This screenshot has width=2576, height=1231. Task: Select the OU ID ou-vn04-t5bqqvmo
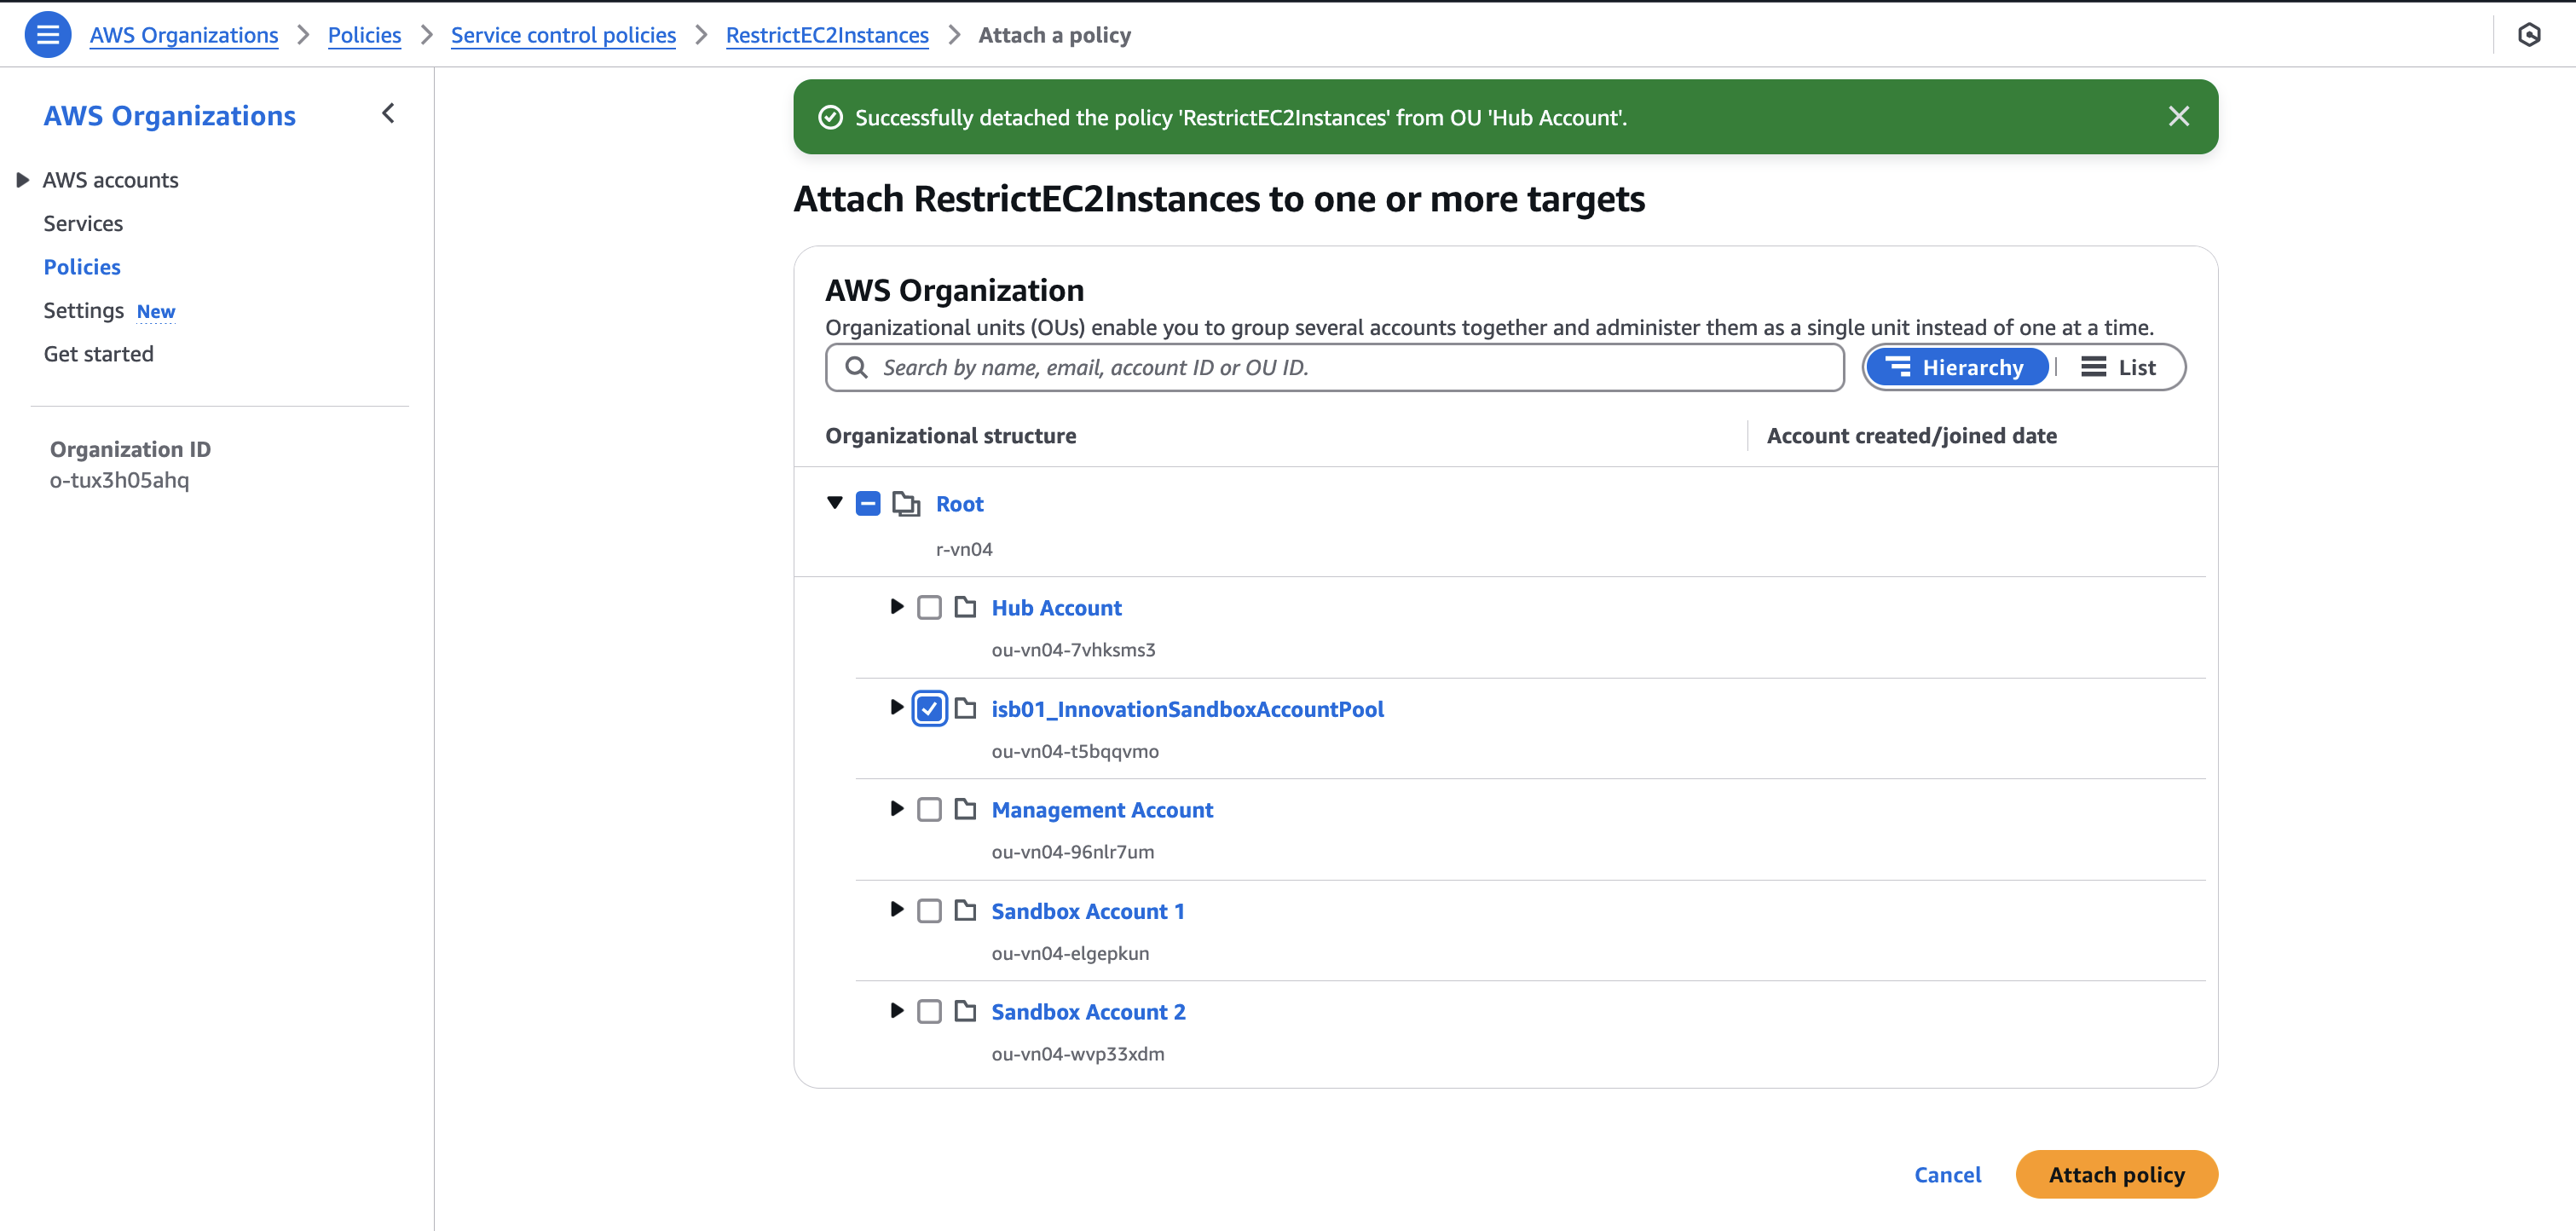pos(1075,751)
